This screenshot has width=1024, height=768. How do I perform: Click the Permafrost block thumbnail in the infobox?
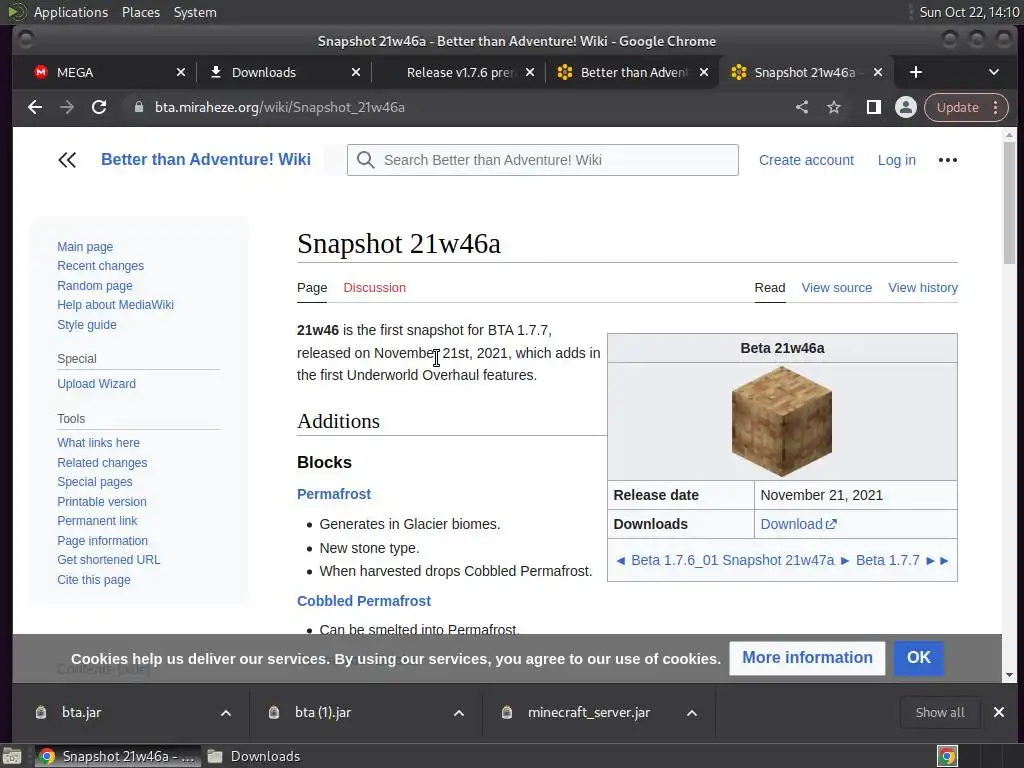[782, 421]
